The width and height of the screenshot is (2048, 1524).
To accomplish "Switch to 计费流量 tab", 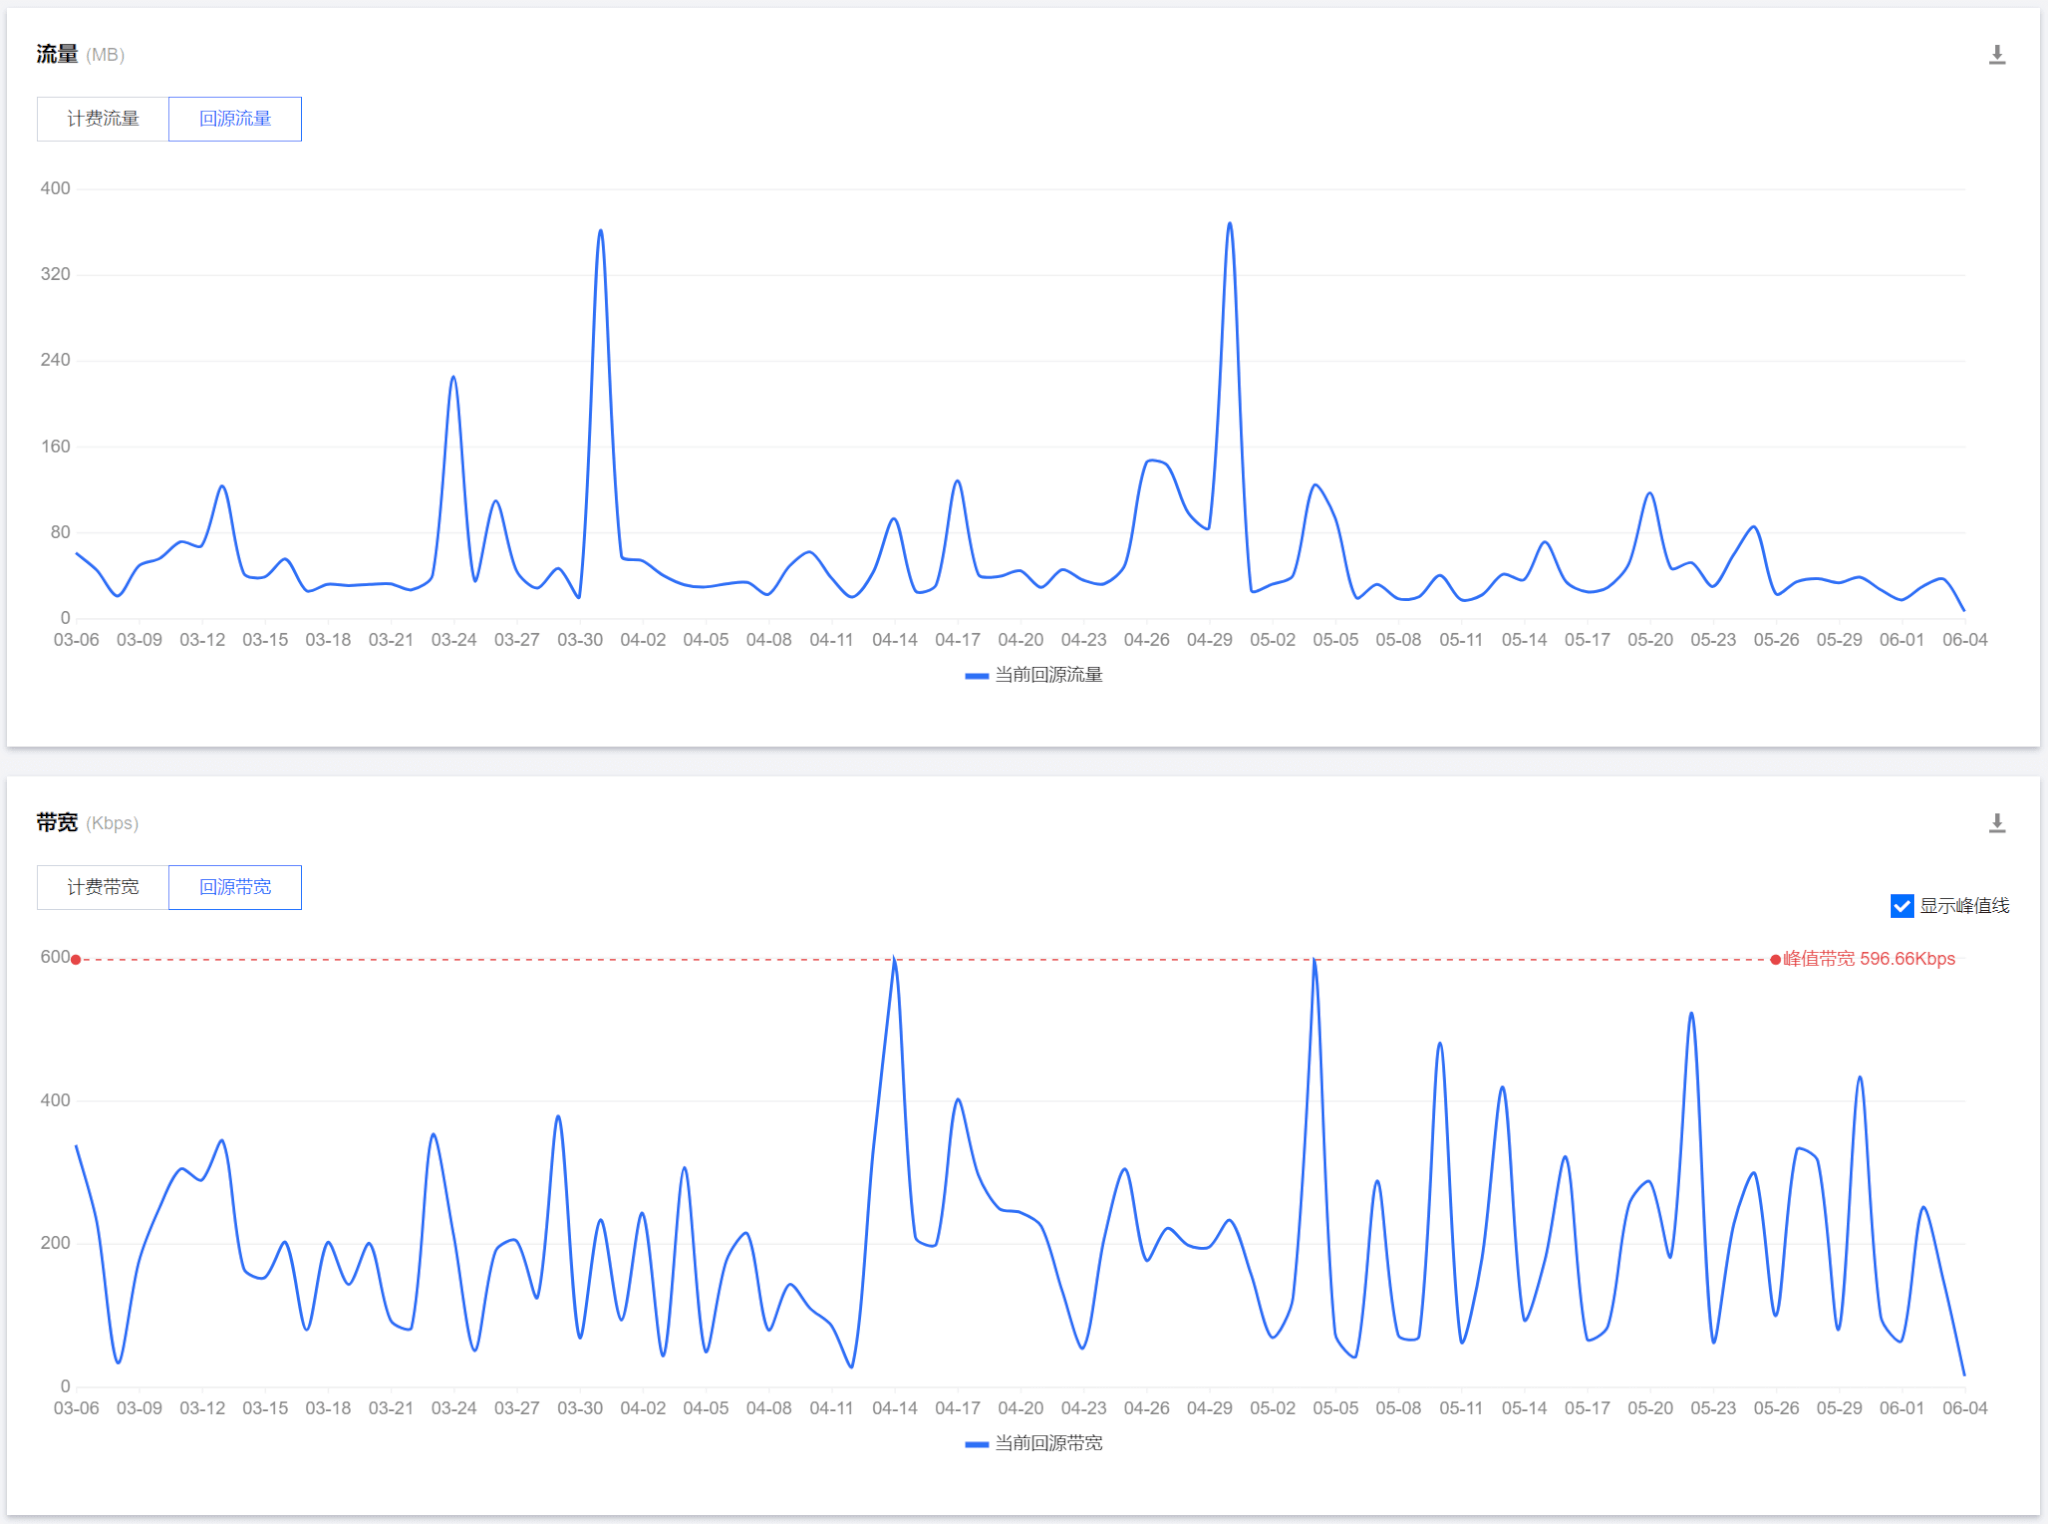I will (x=103, y=119).
